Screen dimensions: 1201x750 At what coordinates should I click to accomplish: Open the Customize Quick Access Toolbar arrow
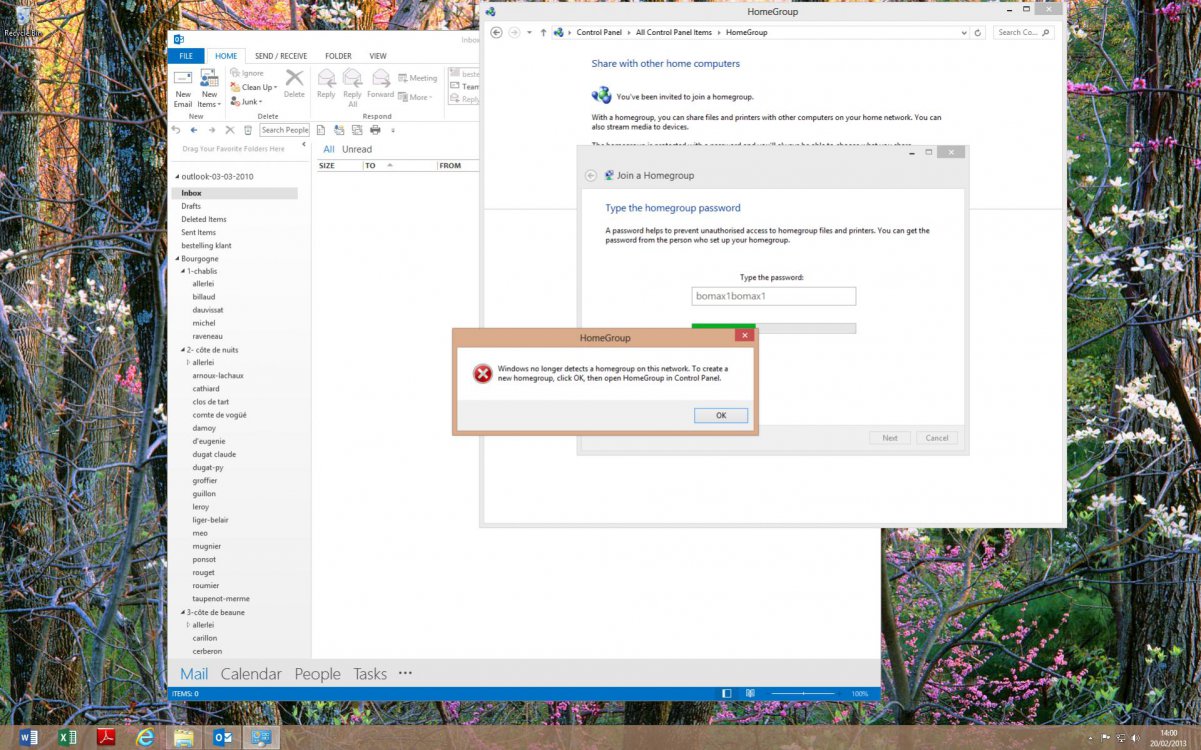pyautogui.click(x=393, y=130)
